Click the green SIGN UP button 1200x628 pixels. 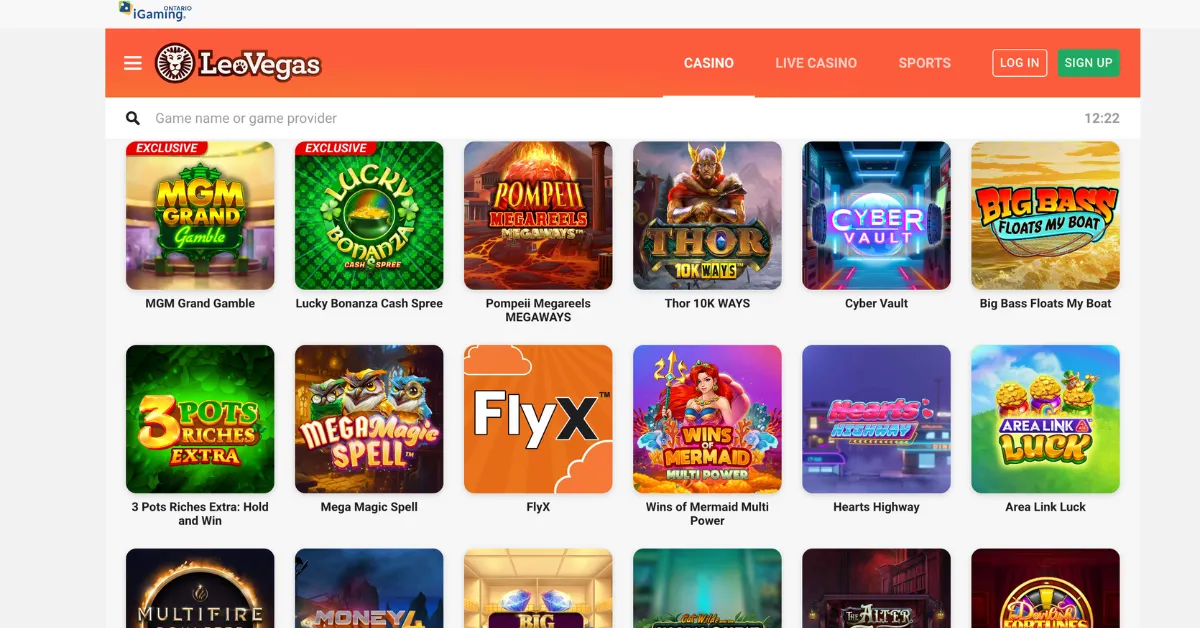tap(1088, 63)
